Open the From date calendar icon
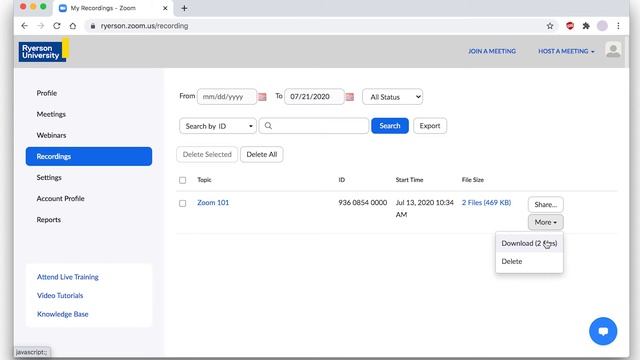 [262, 97]
